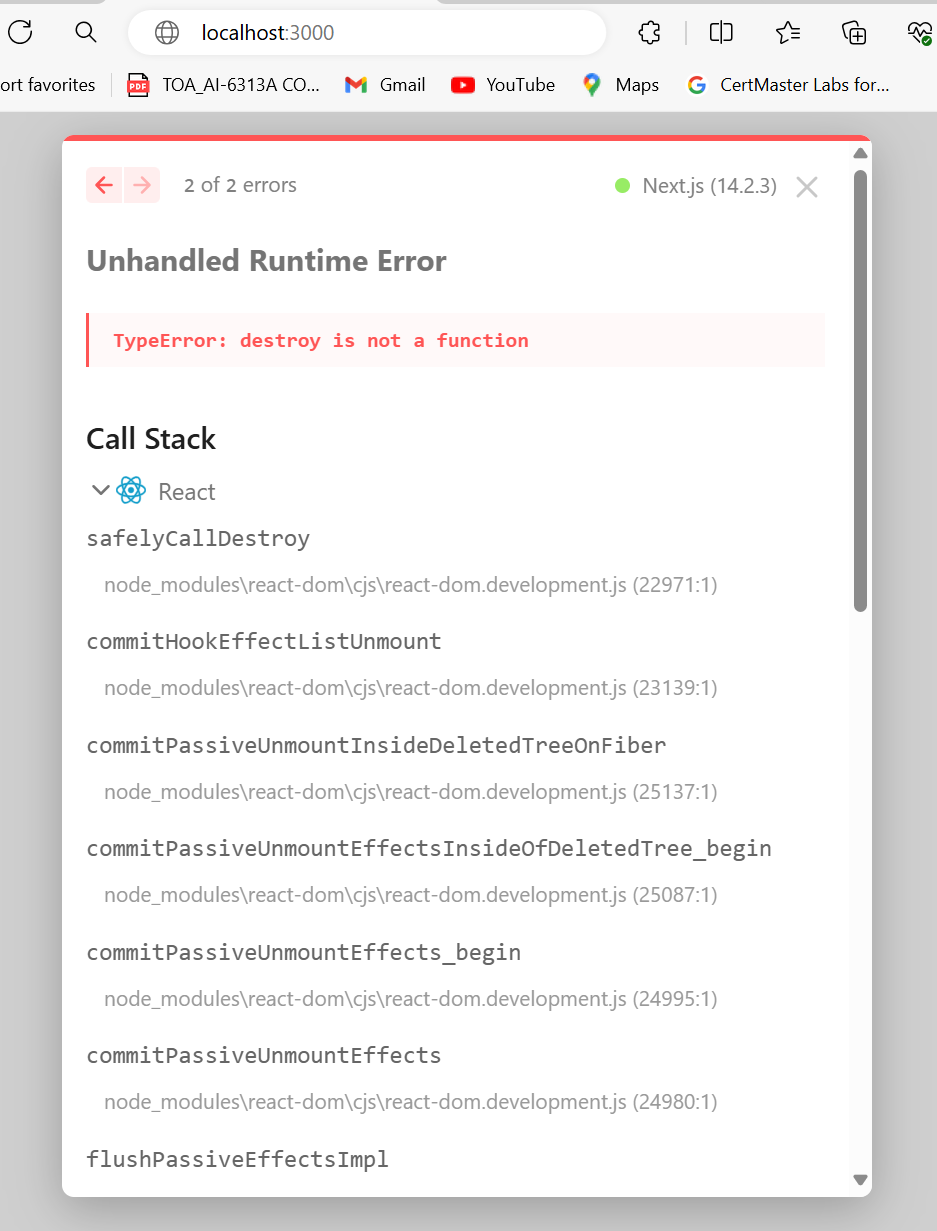The width and height of the screenshot is (937, 1231).
Task: Open the YouTube bookmark
Action: (503, 85)
